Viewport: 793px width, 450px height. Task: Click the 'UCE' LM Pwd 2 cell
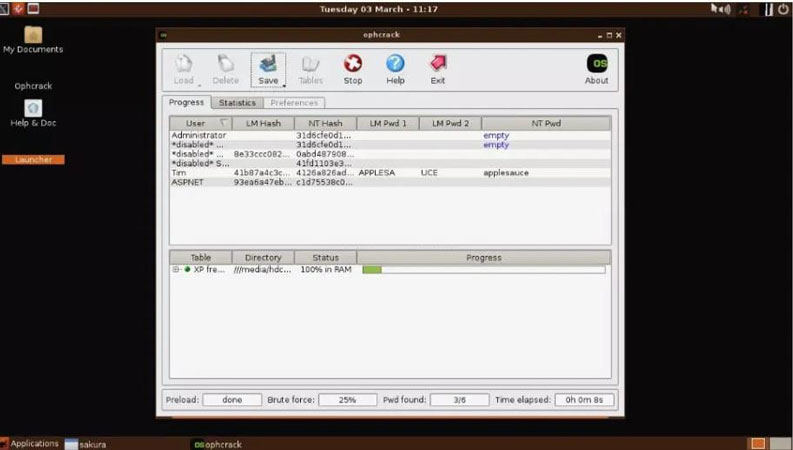[x=429, y=173]
